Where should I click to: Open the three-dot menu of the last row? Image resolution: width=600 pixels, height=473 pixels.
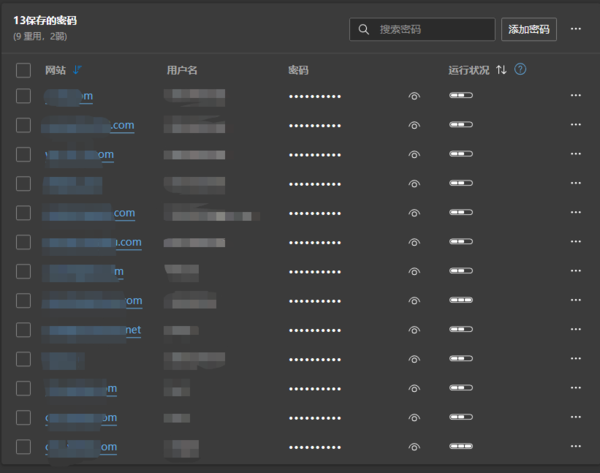[x=575, y=447]
